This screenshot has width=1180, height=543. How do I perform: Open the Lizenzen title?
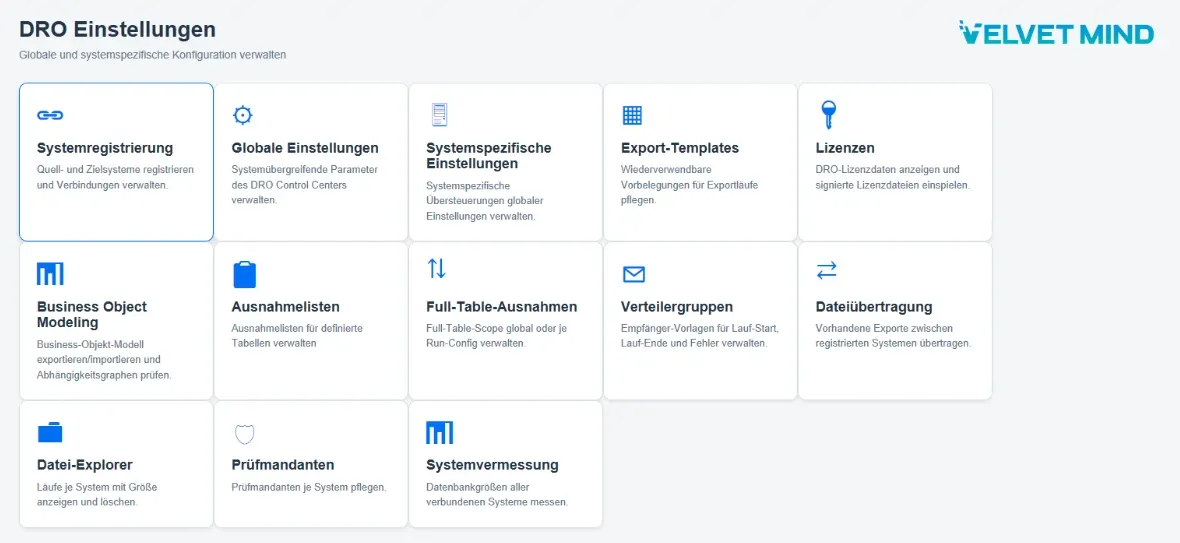tap(844, 148)
